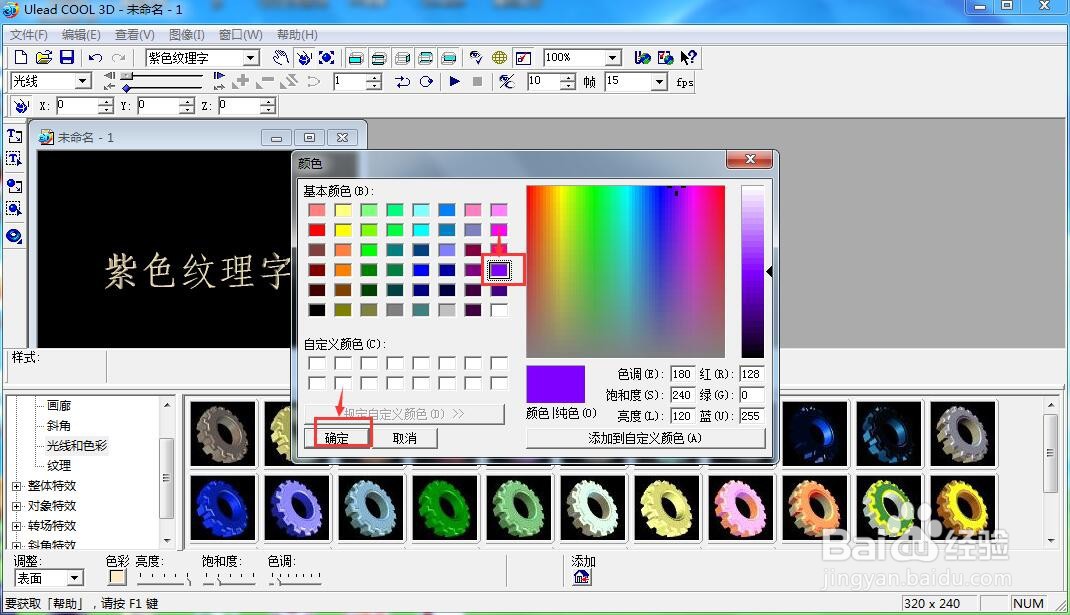The image size is (1070, 615).
Task: Select the Insert Graphics tool in left toolbar
Action: (x=14, y=186)
